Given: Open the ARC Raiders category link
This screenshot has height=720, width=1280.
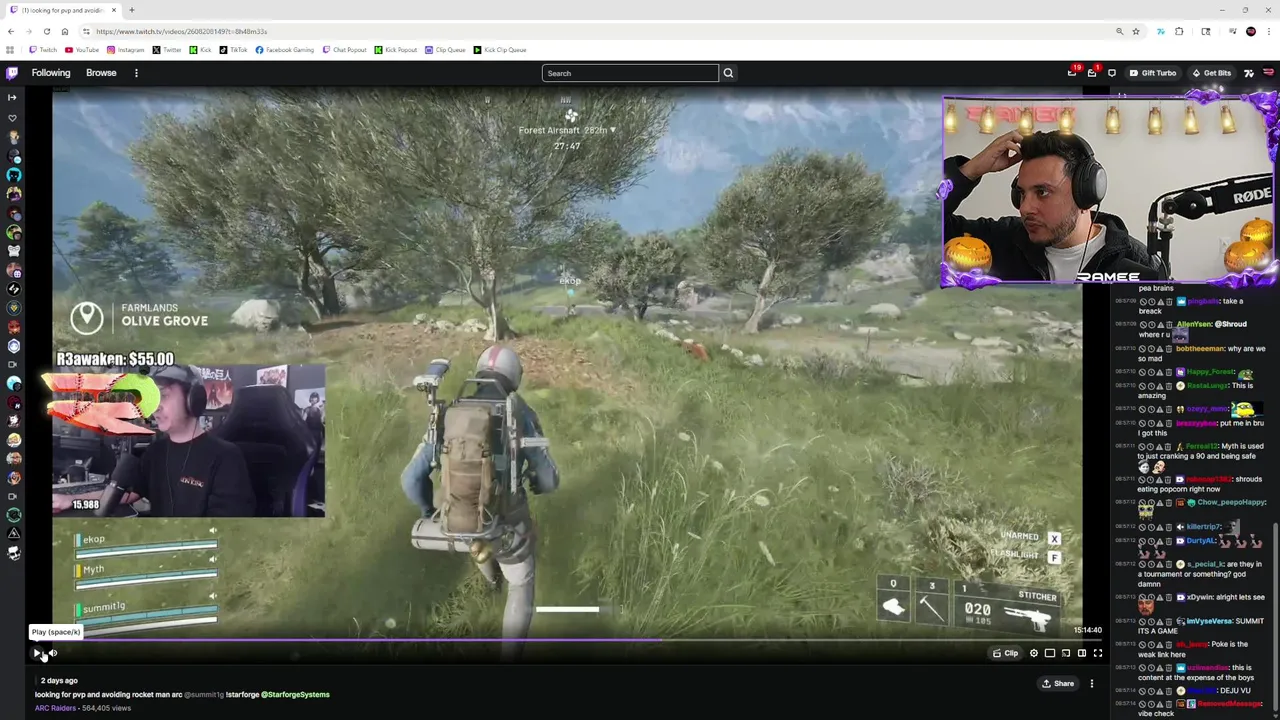Looking at the screenshot, I should (55, 708).
